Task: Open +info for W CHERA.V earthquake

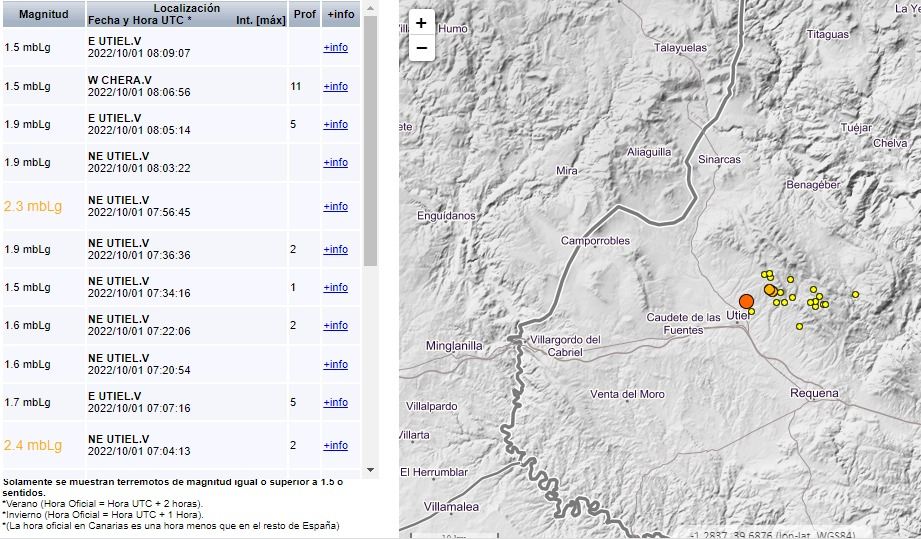Action: click(x=336, y=86)
